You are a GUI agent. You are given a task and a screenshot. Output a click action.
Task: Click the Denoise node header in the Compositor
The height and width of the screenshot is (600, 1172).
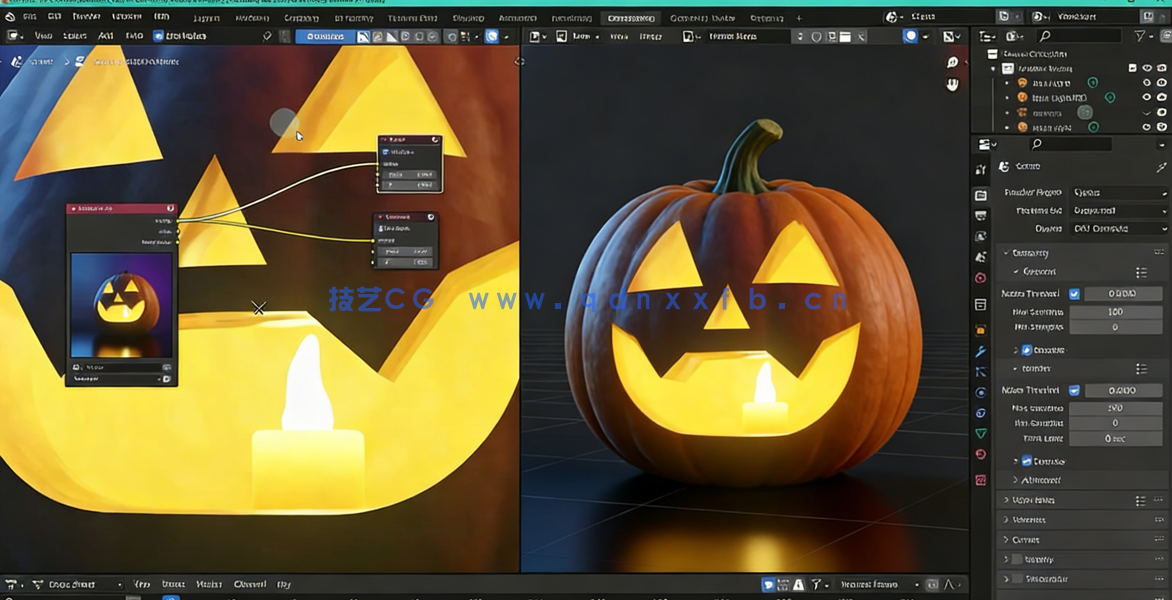click(405, 216)
